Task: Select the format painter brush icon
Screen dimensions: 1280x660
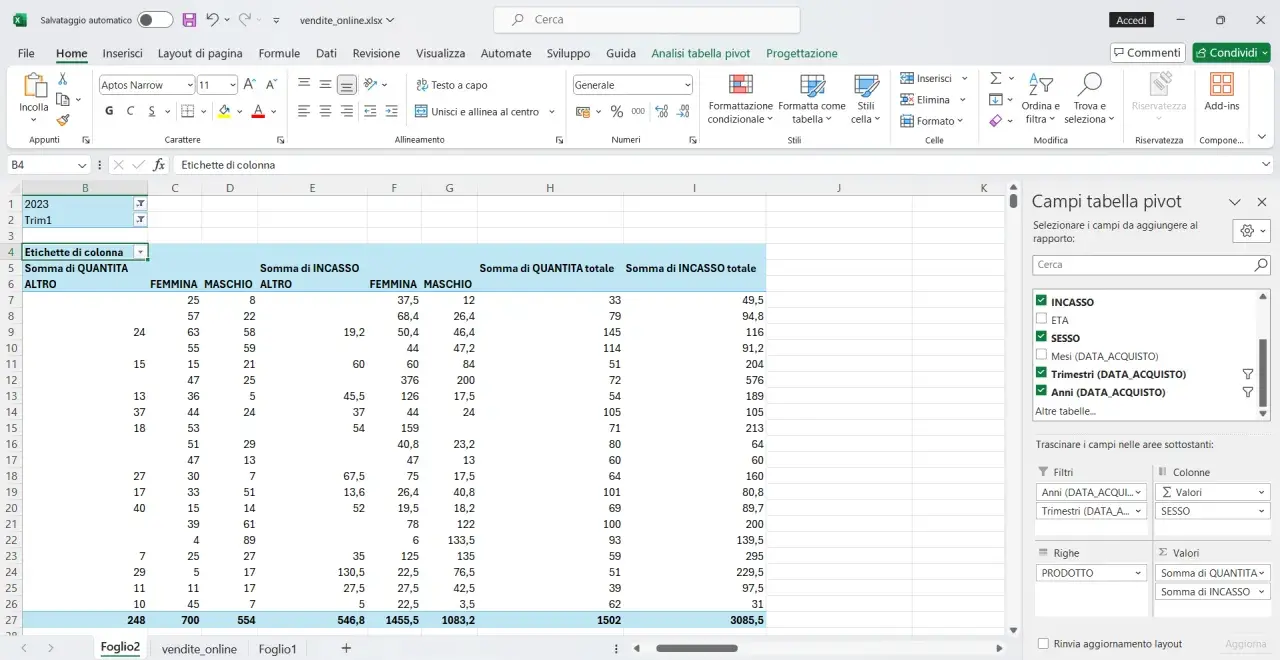Action: coord(63,120)
